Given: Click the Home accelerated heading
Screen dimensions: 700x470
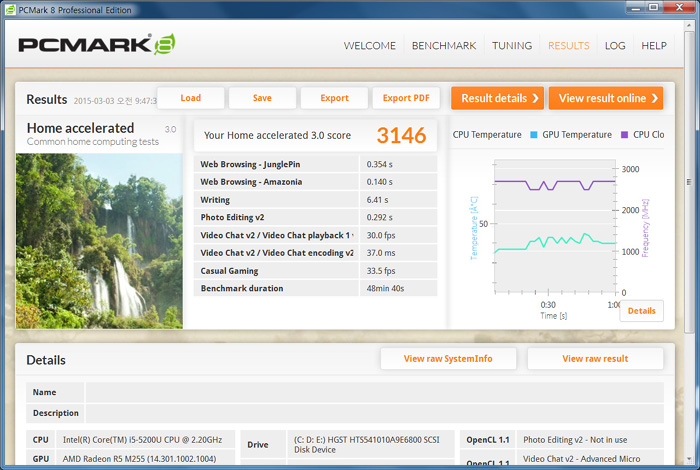Looking at the screenshot, I should (80, 128).
